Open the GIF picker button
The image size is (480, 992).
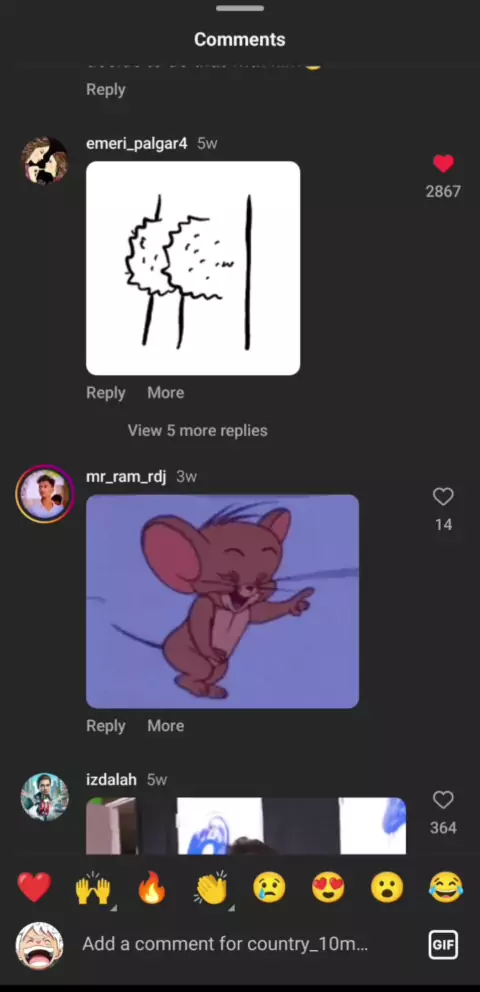pyautogui.click(x=443, y=945)
